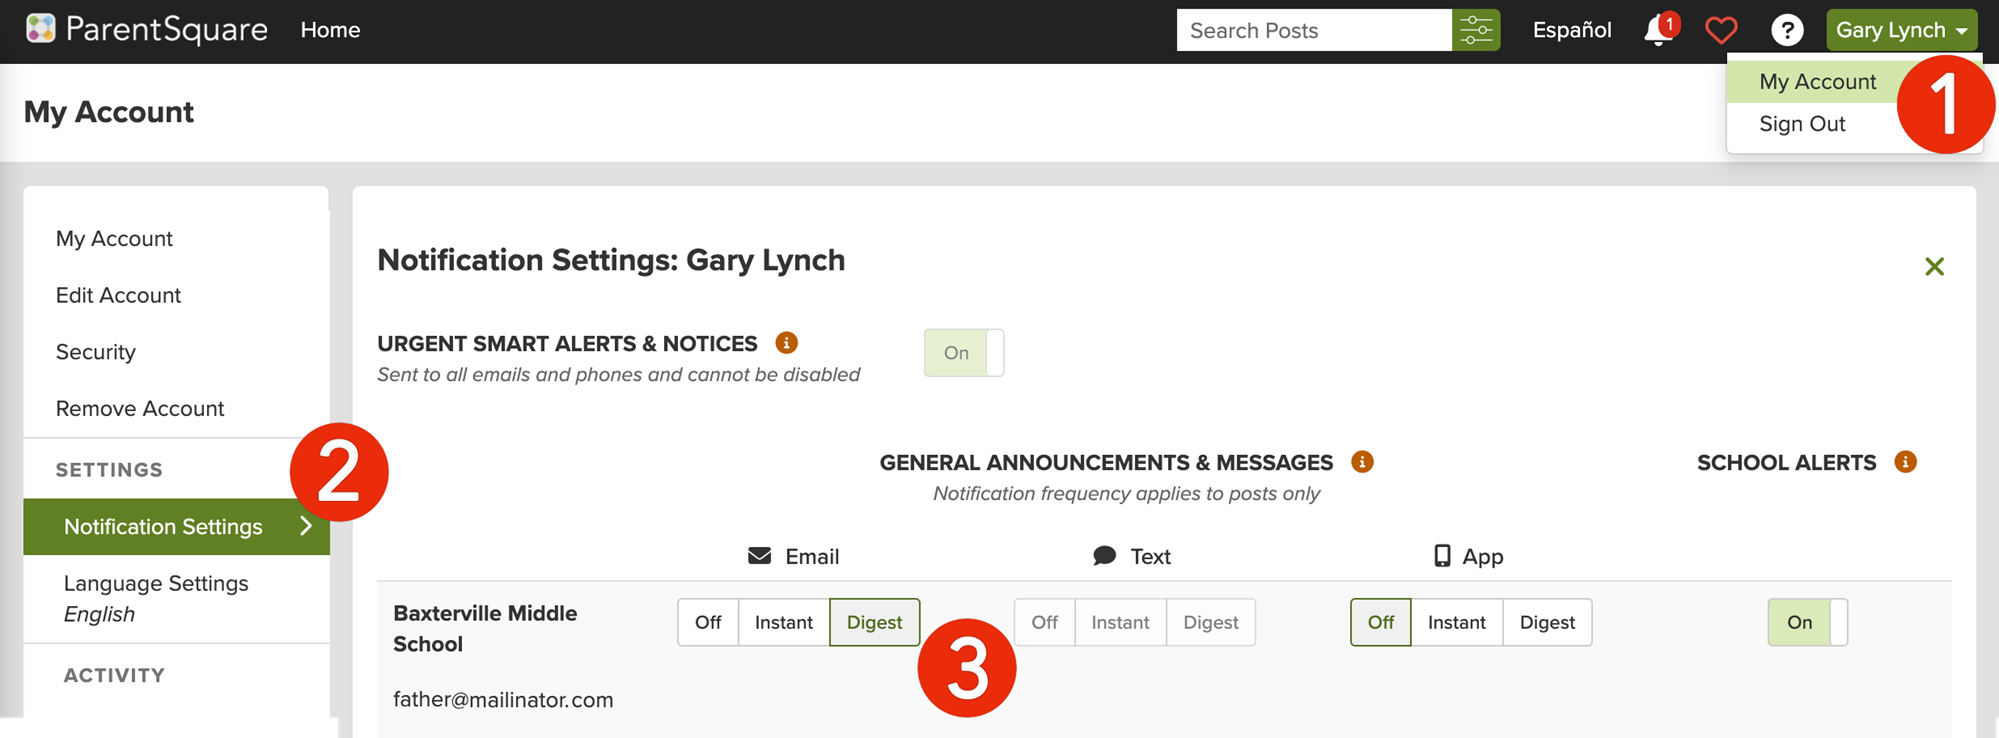The width and height of the screenshot is (1999, 738).
Task: Close the Notification Settings panel with X
Action: click(x=1934, y=266)
